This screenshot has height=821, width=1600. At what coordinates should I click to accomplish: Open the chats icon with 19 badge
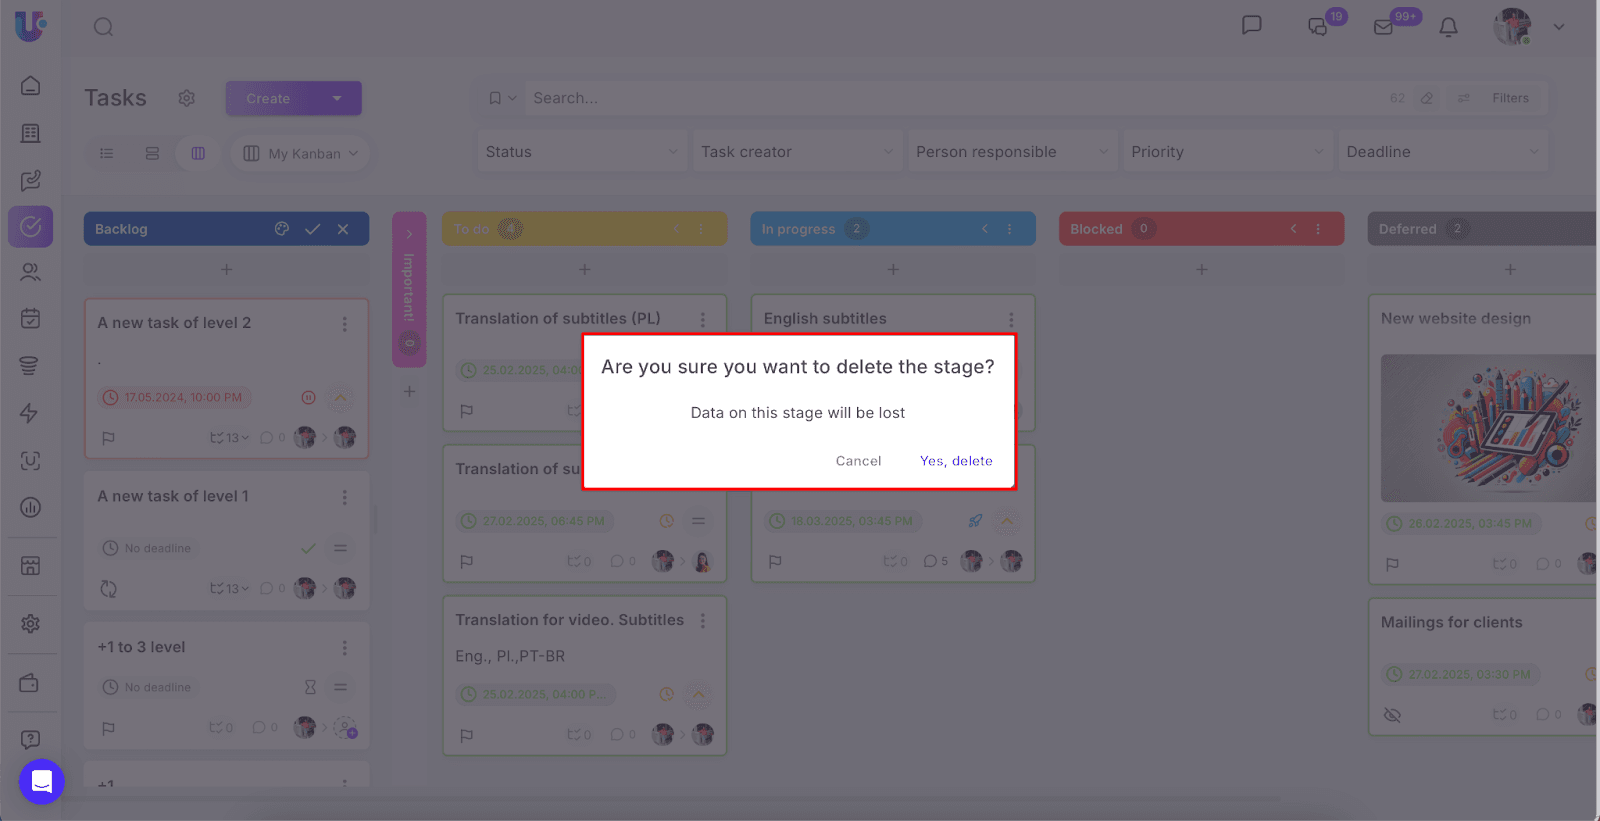click(1318, 27)
